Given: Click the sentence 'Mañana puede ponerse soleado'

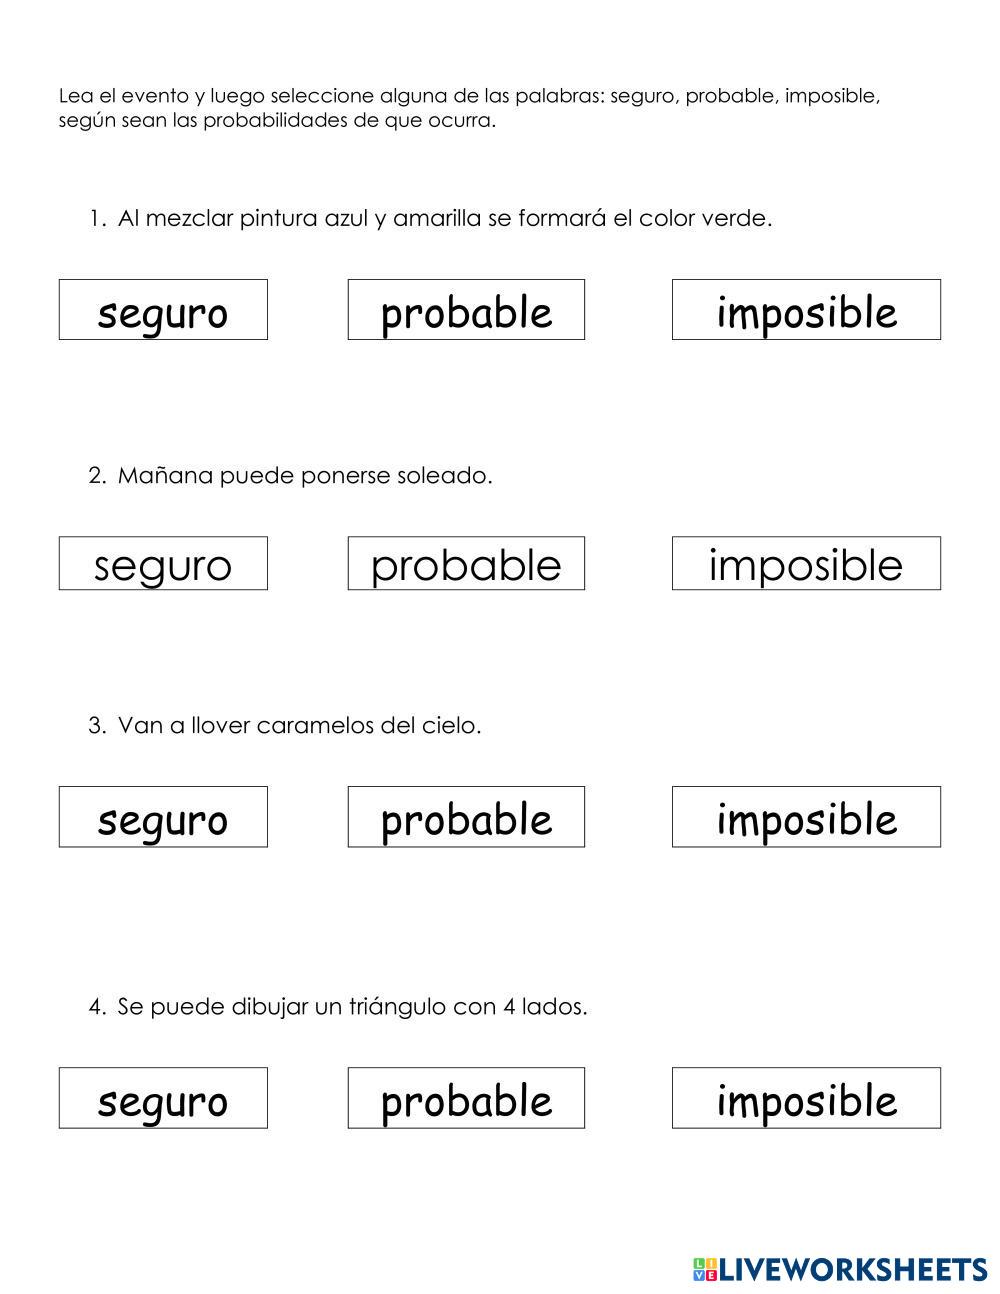Looking at the screenshot, I should 305,476.
